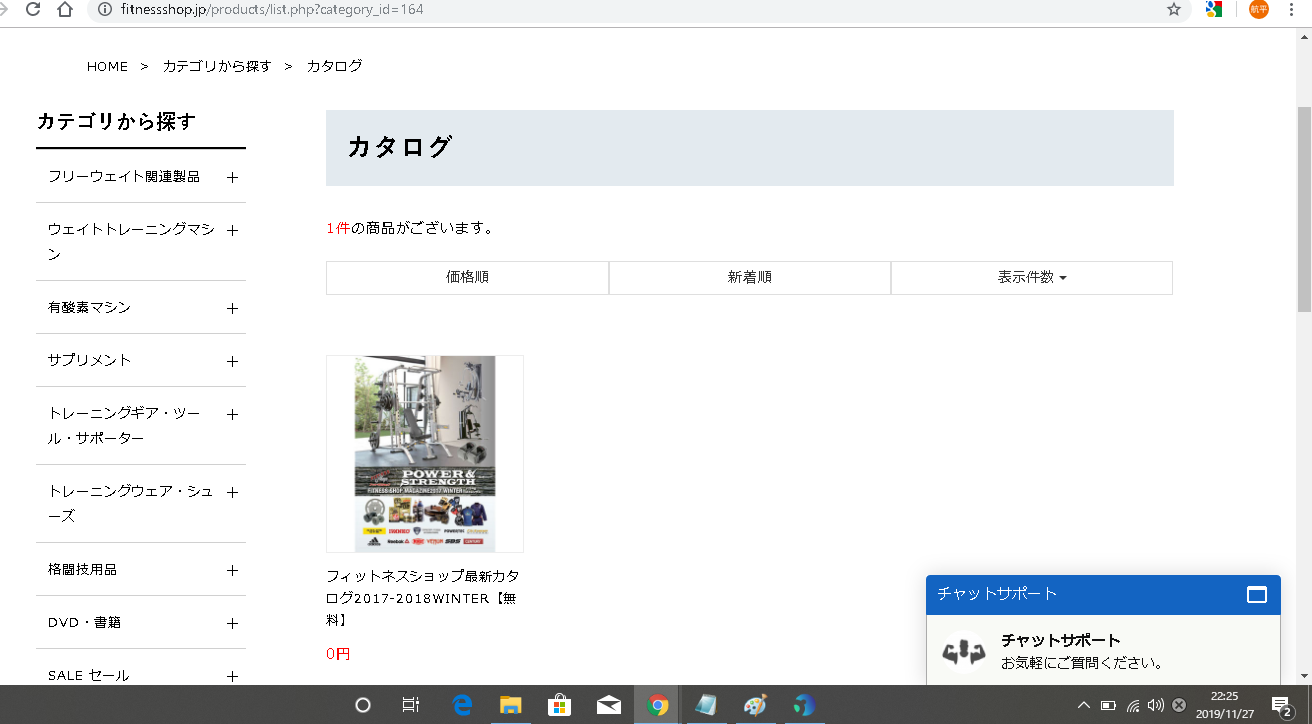The height and width of the screenshot is (724, 1312).
Task: Expand サプリメント plus icon
Action: [232, 361]
